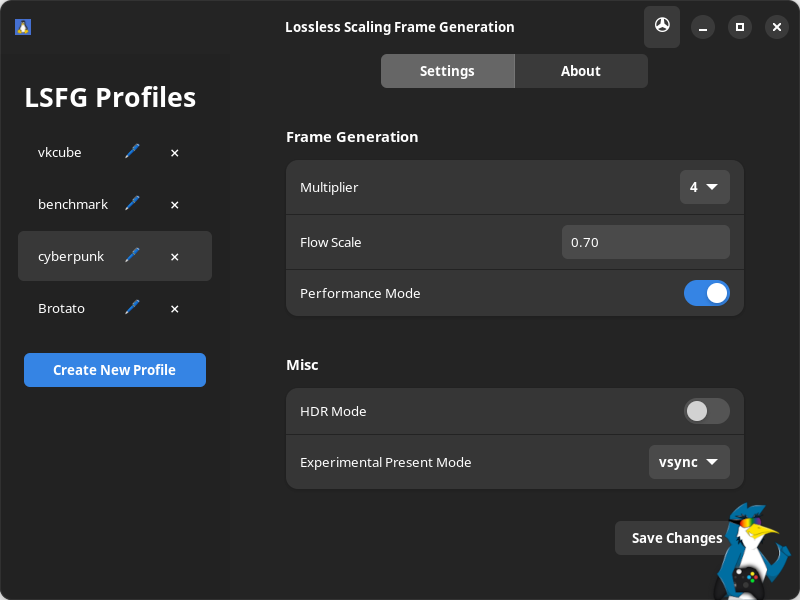Edit the vkcube profile with the pencil icon
800x600 pixels.
132,152
